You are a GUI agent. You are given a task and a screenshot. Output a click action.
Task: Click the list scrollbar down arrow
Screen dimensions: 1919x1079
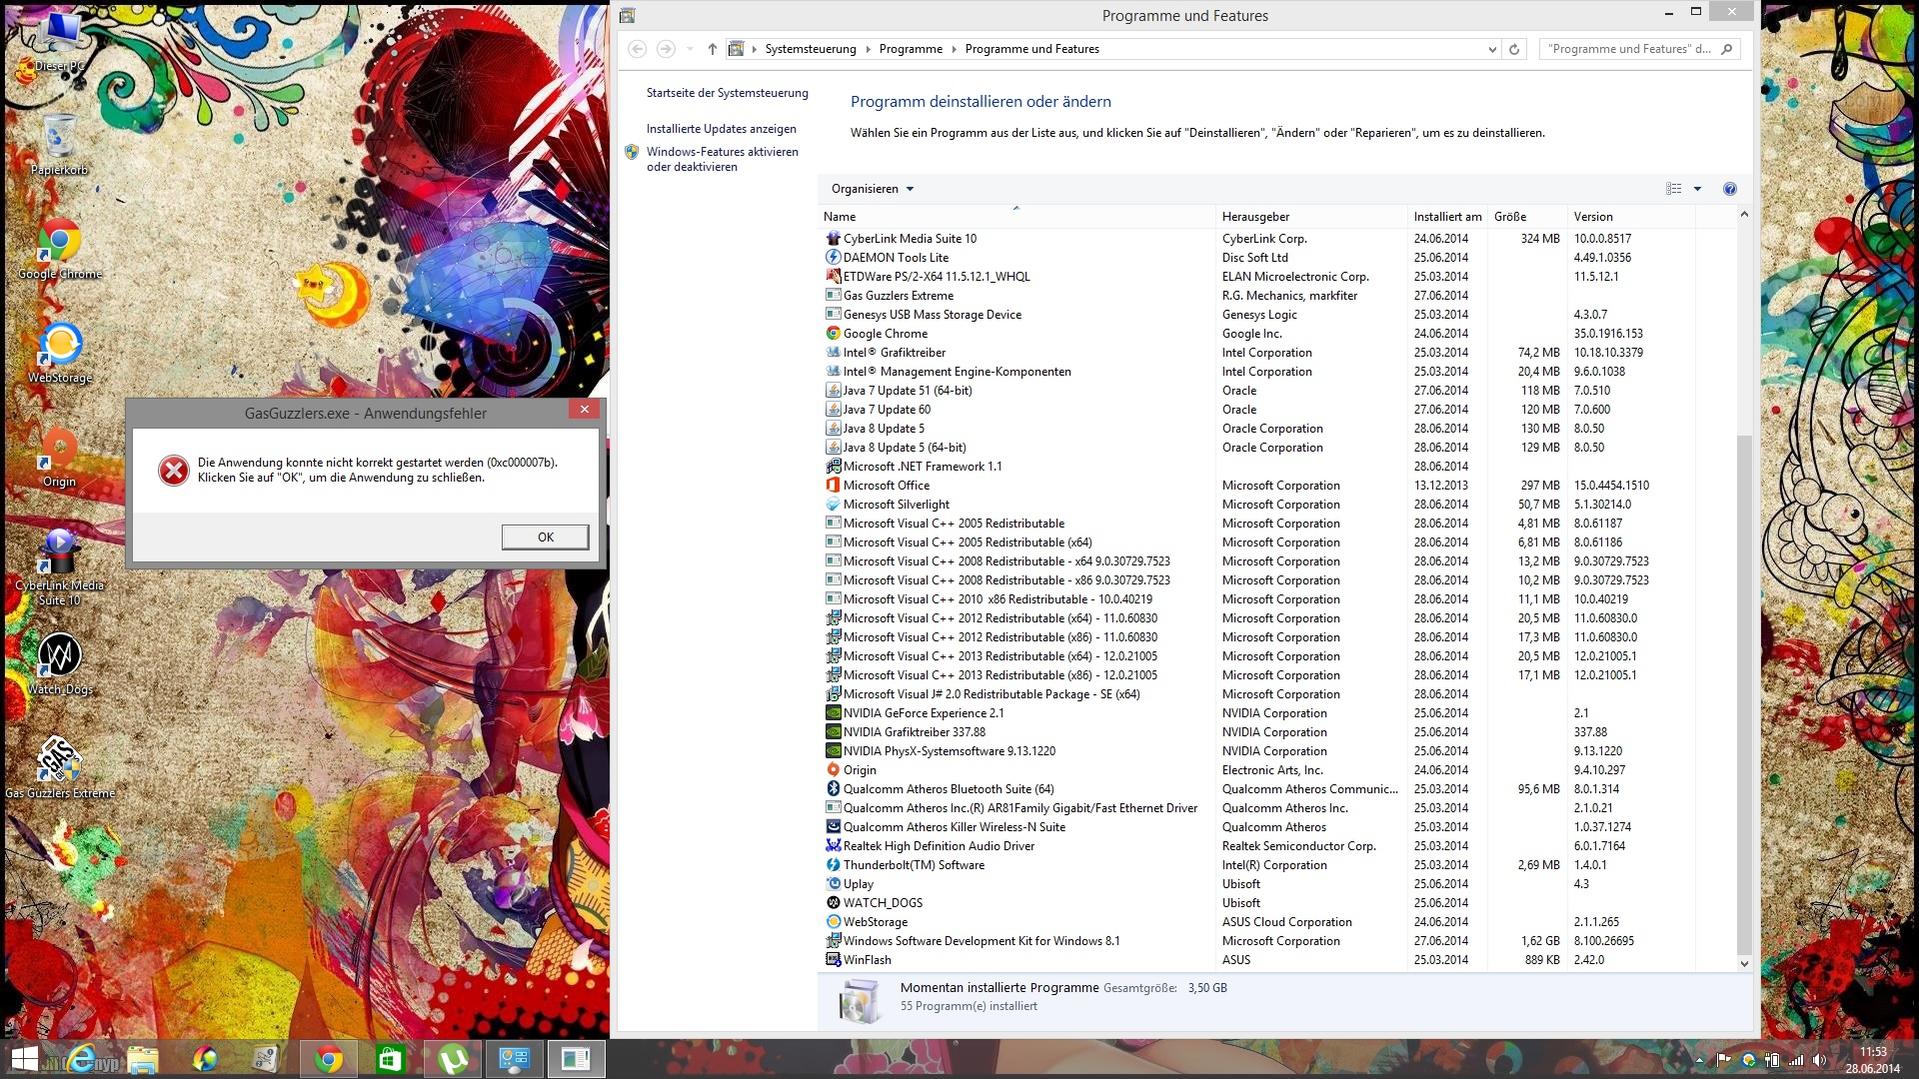[x=1744, y=964]
